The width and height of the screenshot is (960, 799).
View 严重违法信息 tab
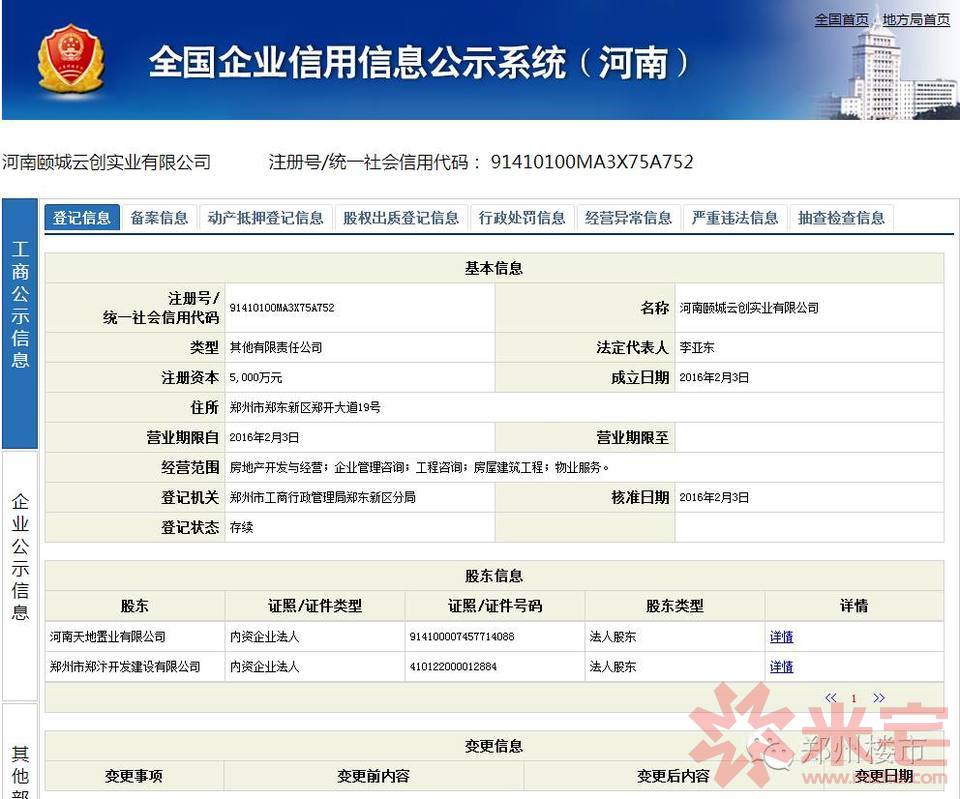735,218
